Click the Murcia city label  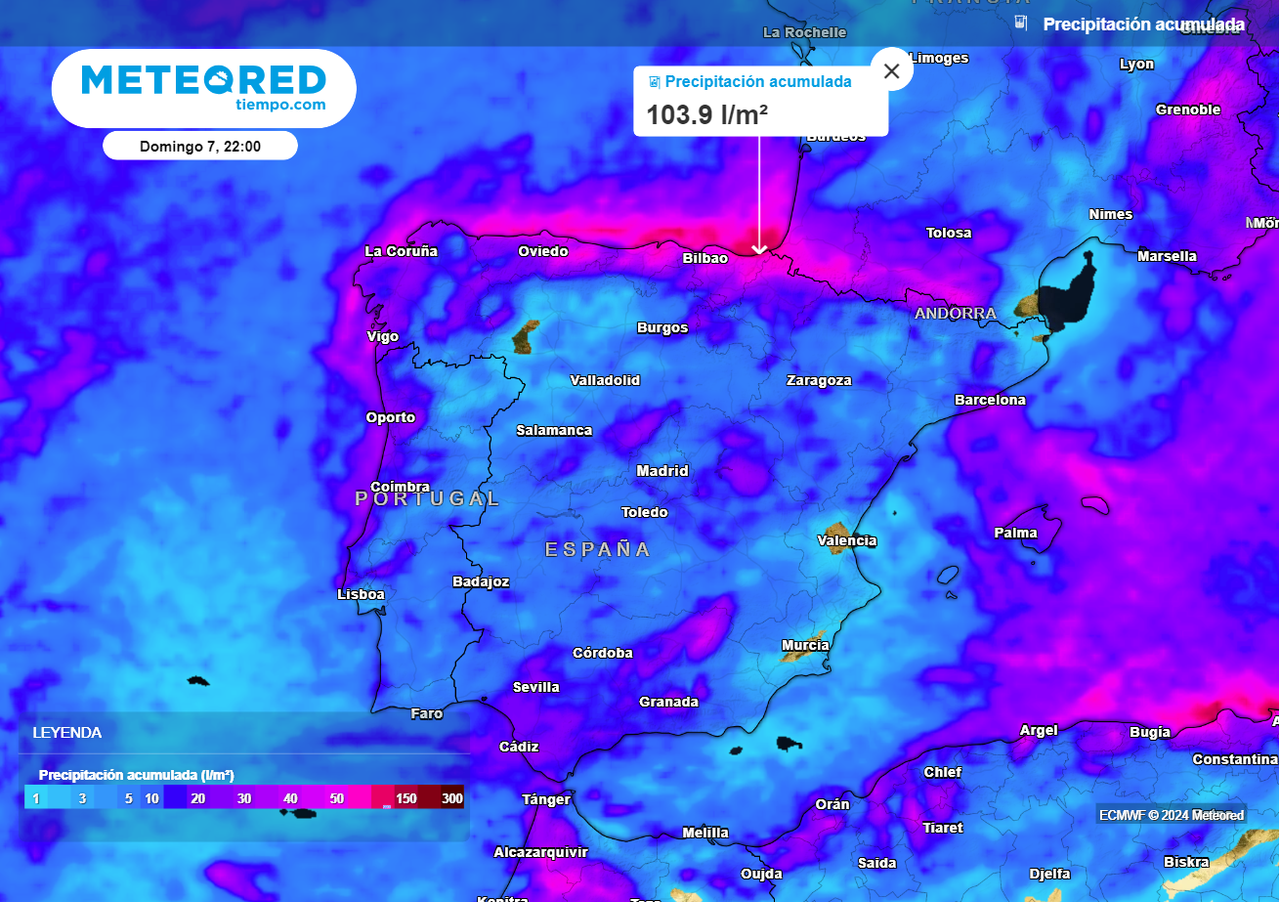pos(805,645)
